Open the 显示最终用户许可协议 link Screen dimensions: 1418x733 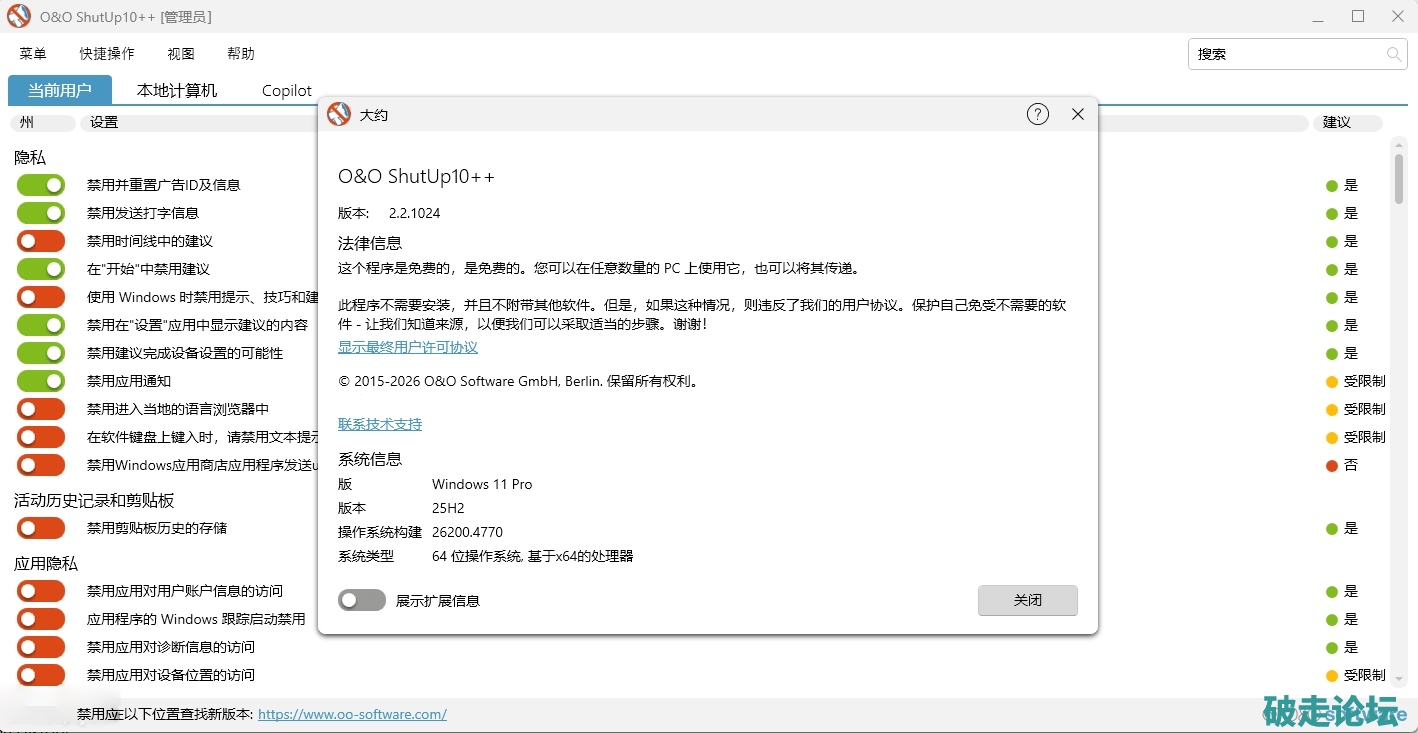pyautogui.click(x=408, y=347)
